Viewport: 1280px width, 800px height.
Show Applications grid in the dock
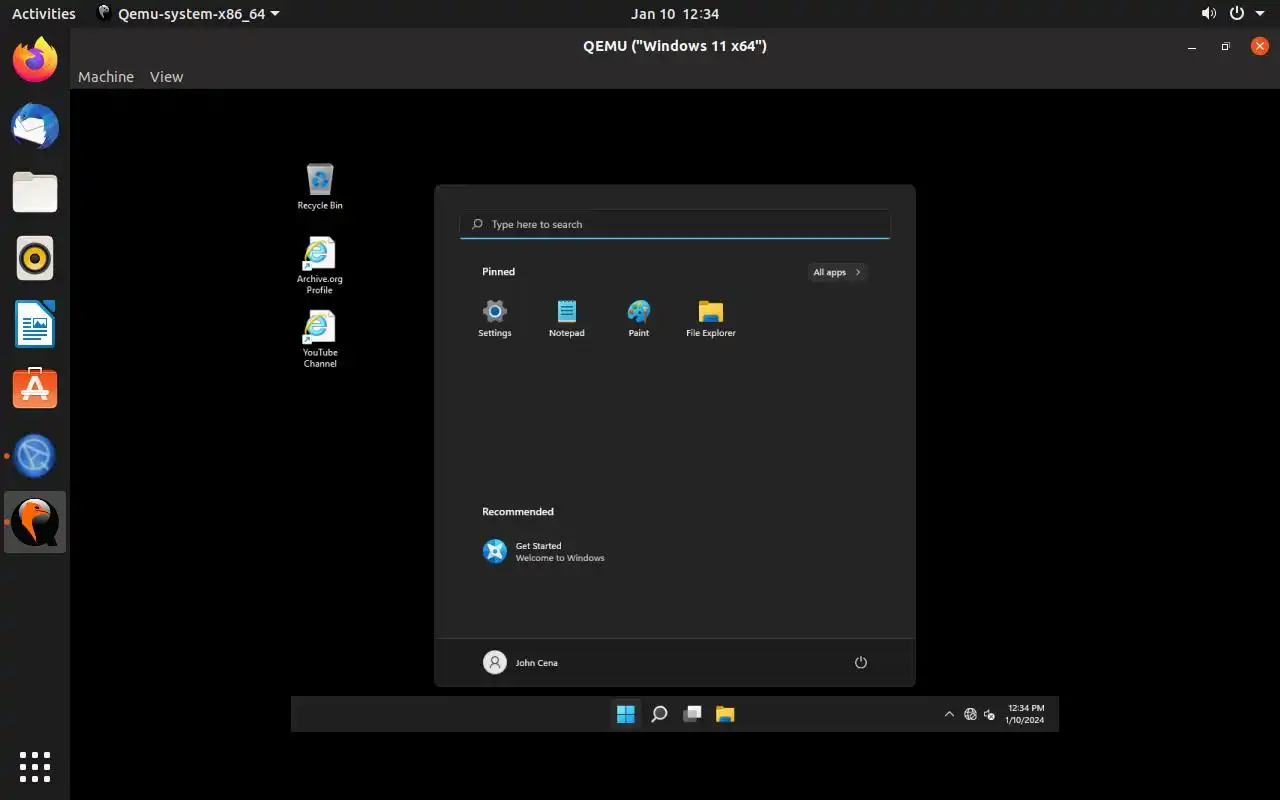35,767
